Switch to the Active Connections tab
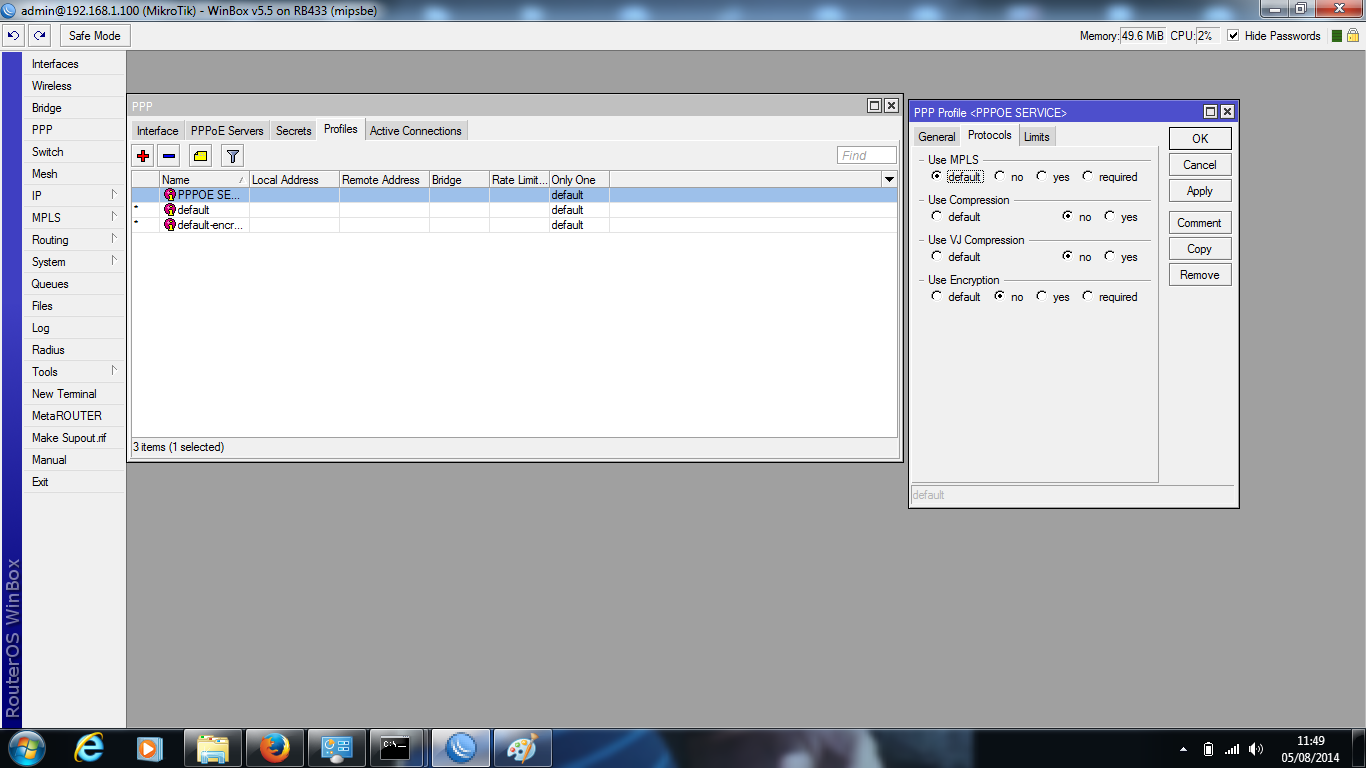The image size is (1366, 768). click(x=416, y=131)
